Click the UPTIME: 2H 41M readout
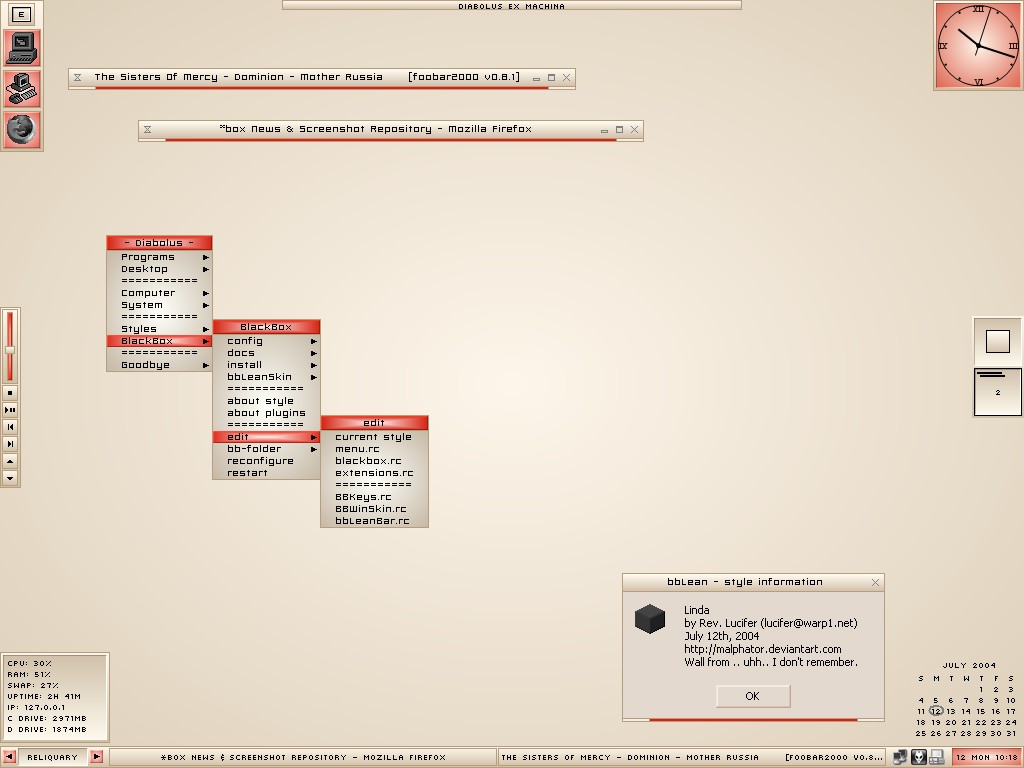1024x768 pixels. 44,697
